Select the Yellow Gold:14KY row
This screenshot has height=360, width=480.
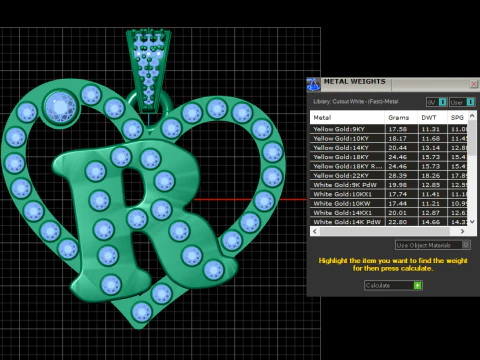tap(389, 148)
